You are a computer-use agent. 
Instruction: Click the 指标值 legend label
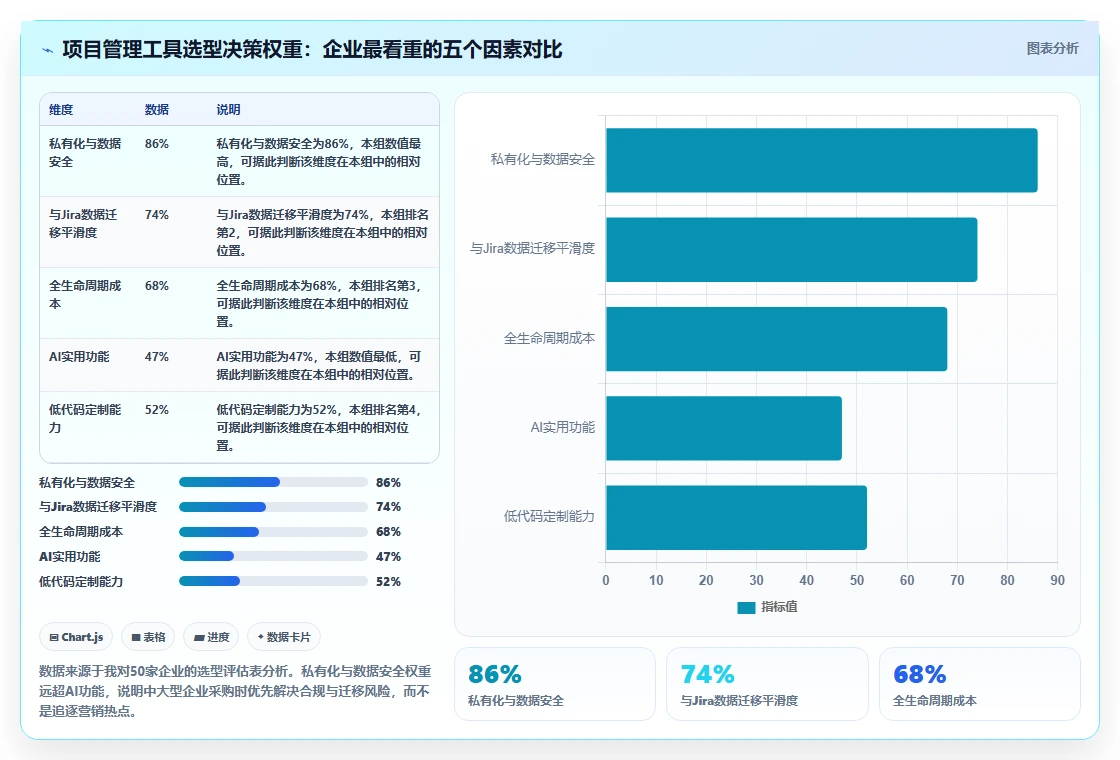779,607
